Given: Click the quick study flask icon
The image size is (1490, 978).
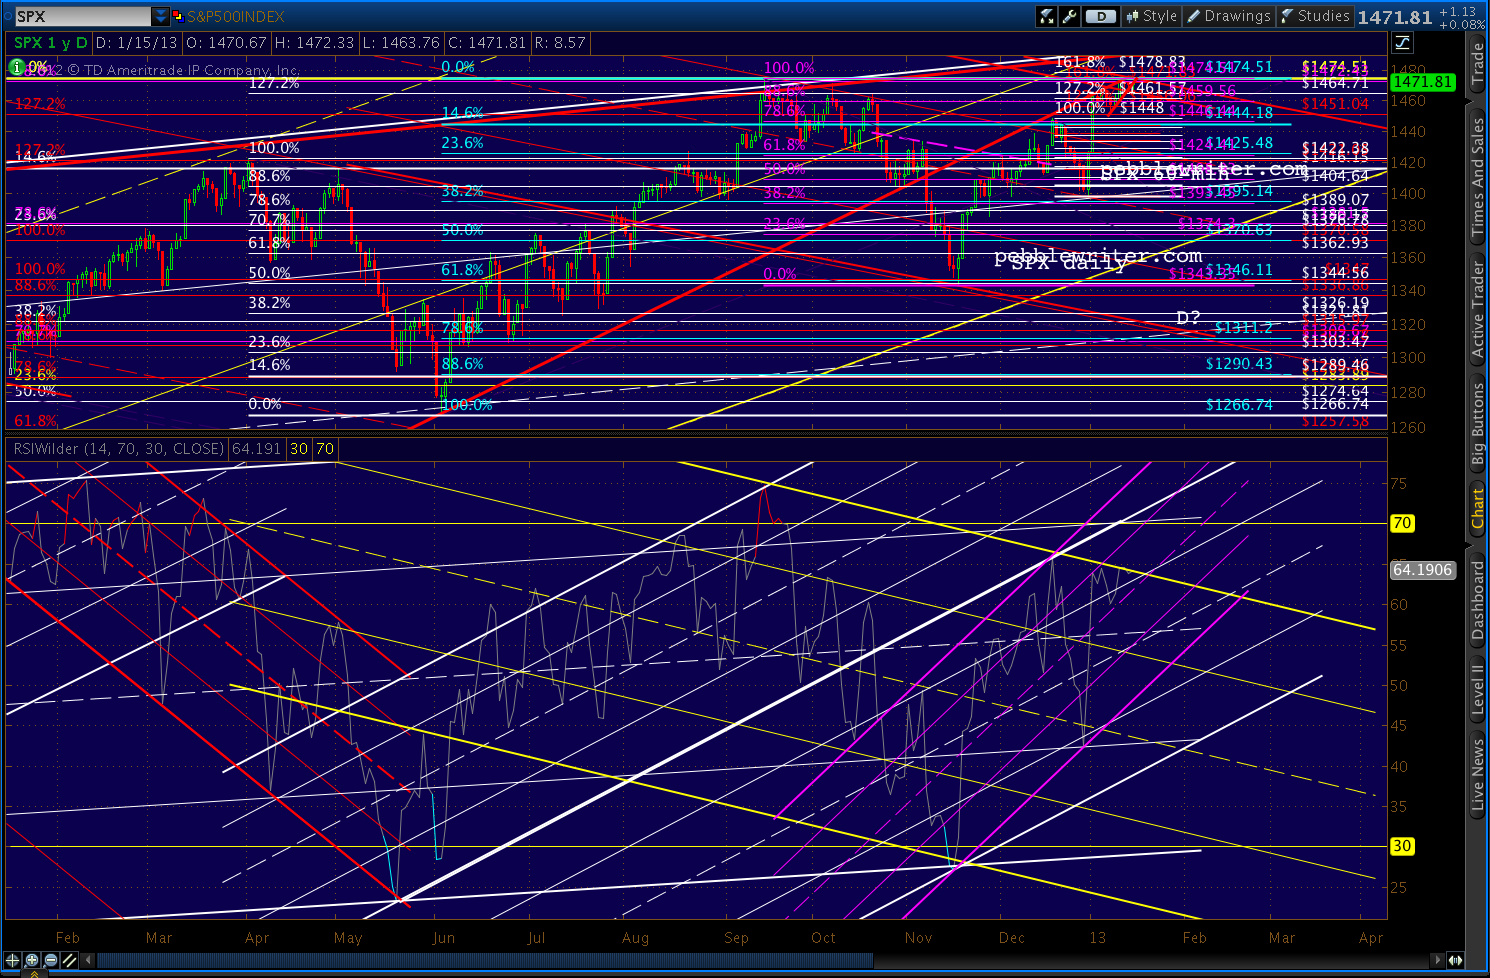Looking at the screenshot, I should click(1047, 16).
